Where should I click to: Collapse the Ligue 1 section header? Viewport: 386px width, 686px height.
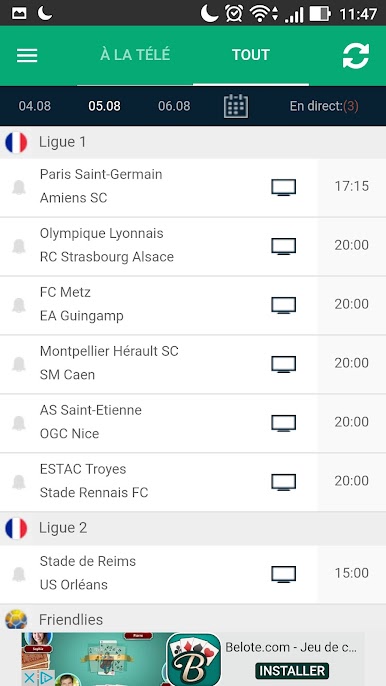point(193,142)
